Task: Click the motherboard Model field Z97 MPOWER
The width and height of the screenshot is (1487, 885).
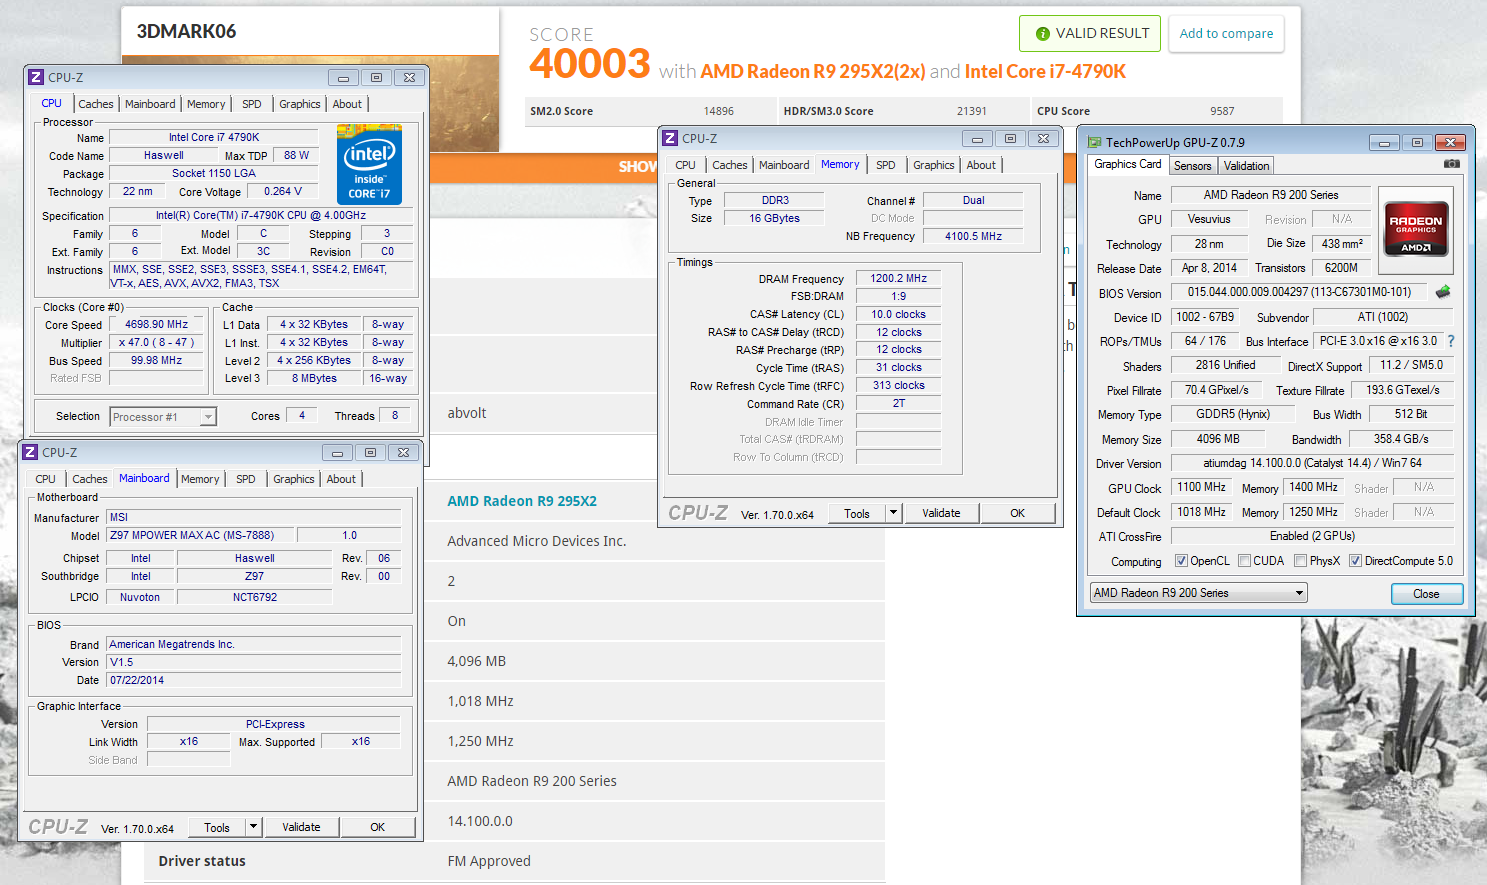Action: point(200,535)
